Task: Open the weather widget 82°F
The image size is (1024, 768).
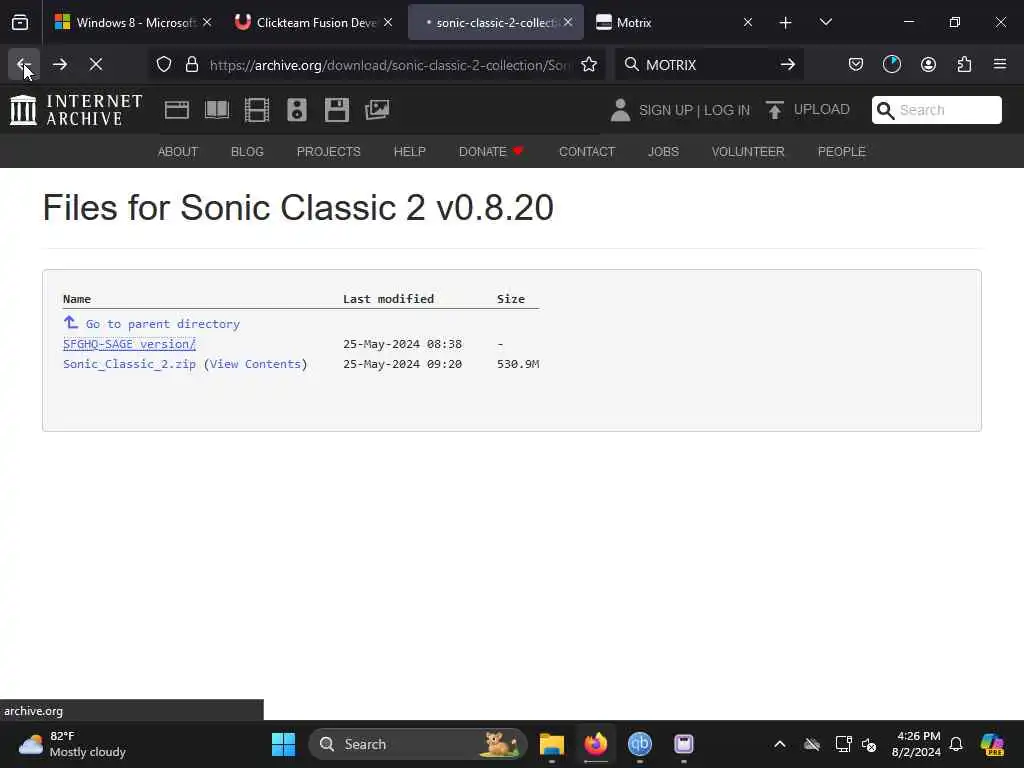Action: (x=72, y=744)
